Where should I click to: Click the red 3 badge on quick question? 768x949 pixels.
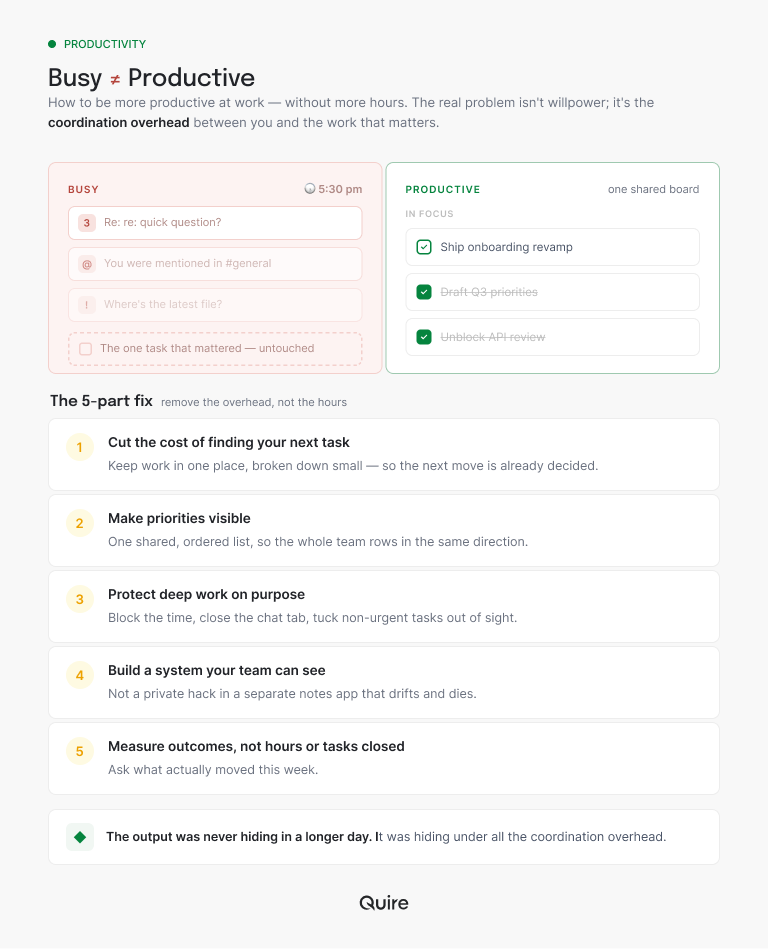coord(87,223)
